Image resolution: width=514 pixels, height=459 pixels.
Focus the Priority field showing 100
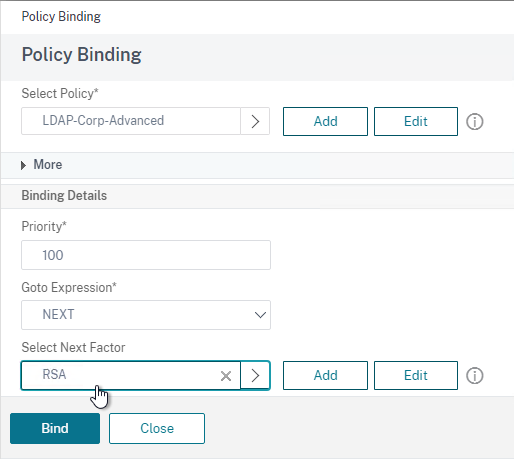point(146,255)
